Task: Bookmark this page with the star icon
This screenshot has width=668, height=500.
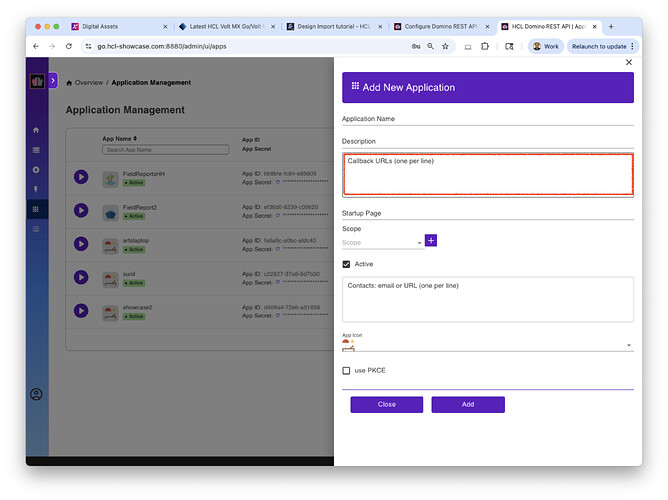Action: (445, 46)
